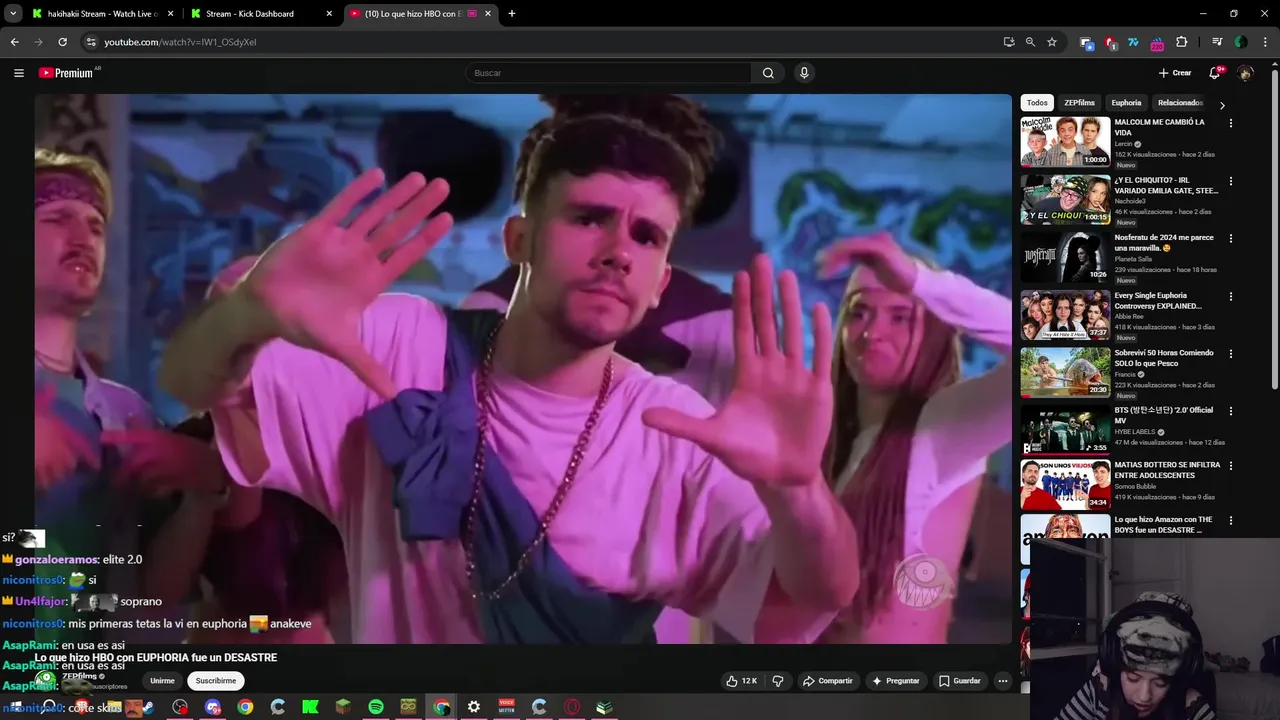
Task: Reload the current page
Action: point(62,42)
